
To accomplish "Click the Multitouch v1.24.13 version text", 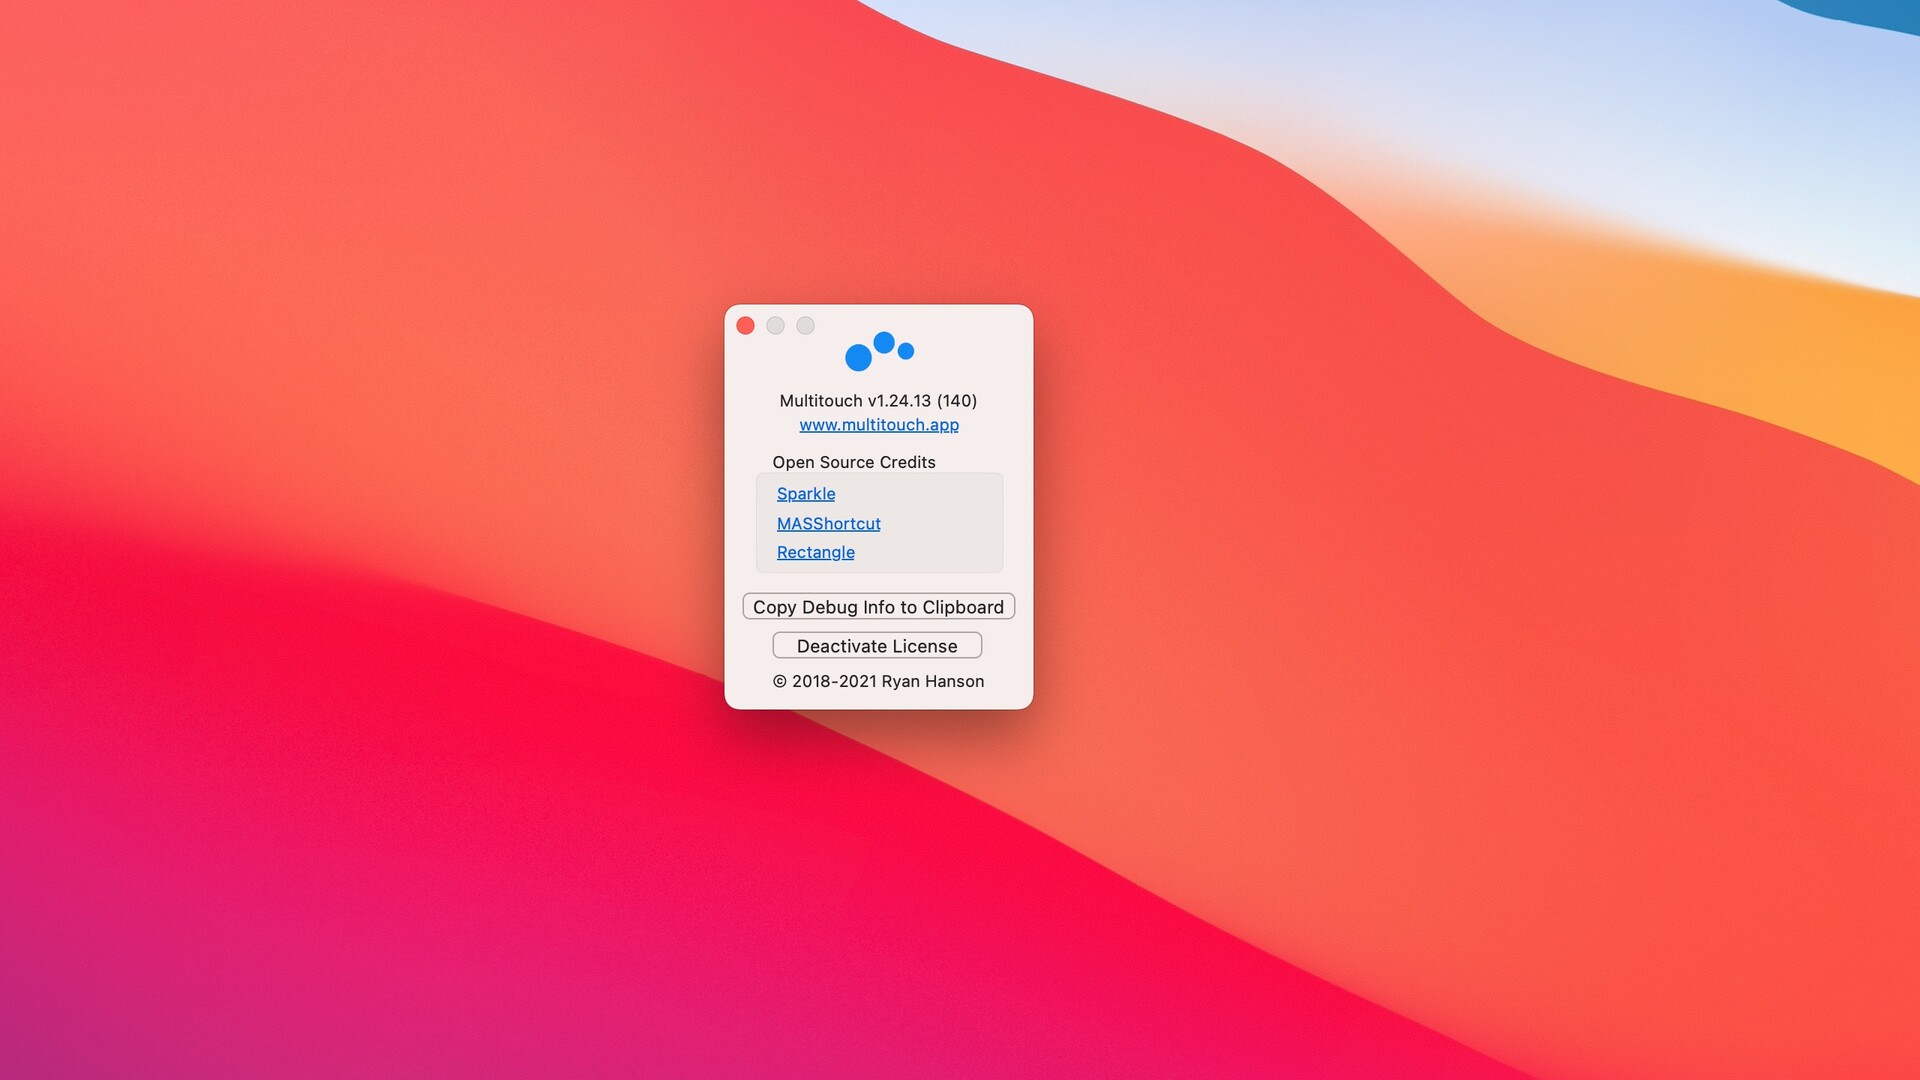I will (878, 401).
